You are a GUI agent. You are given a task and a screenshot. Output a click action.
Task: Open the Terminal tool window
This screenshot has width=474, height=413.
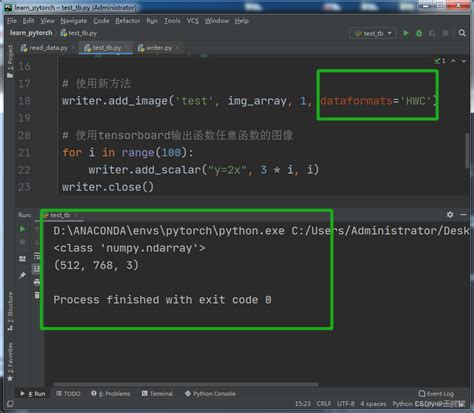click(x=157, y=394)
